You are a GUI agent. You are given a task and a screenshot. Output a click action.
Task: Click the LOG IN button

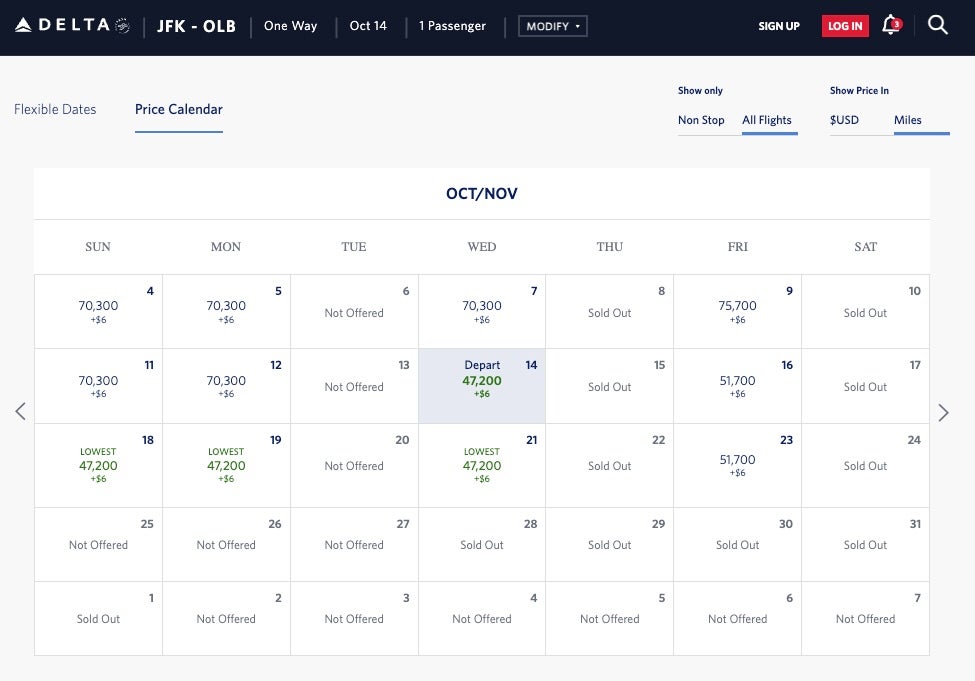click(845, 26)
